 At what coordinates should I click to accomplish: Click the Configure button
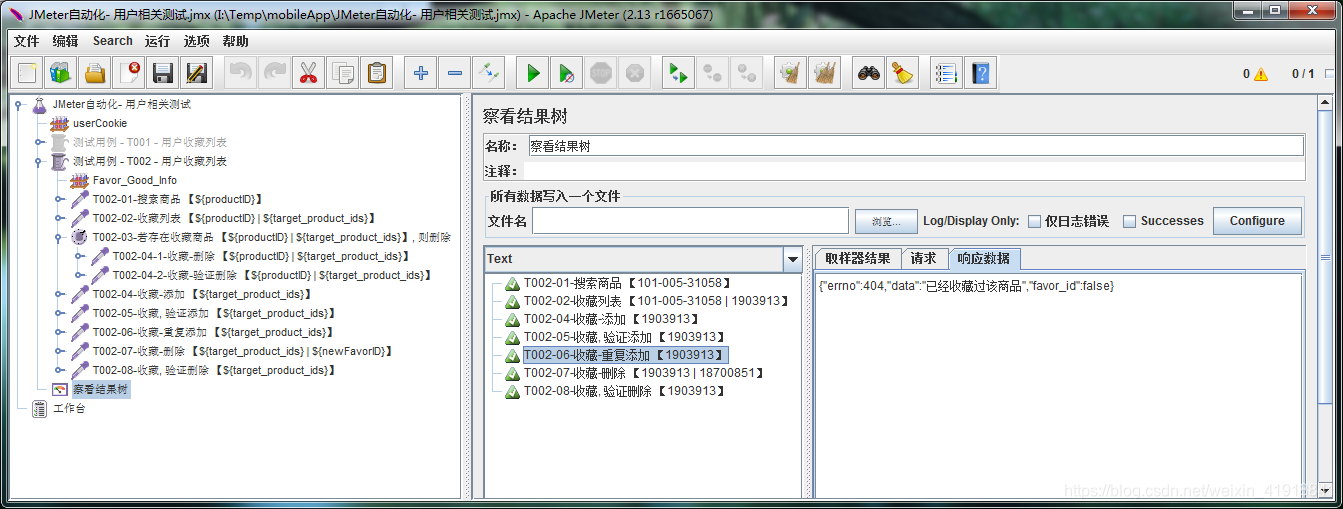tap(1257, 221)
